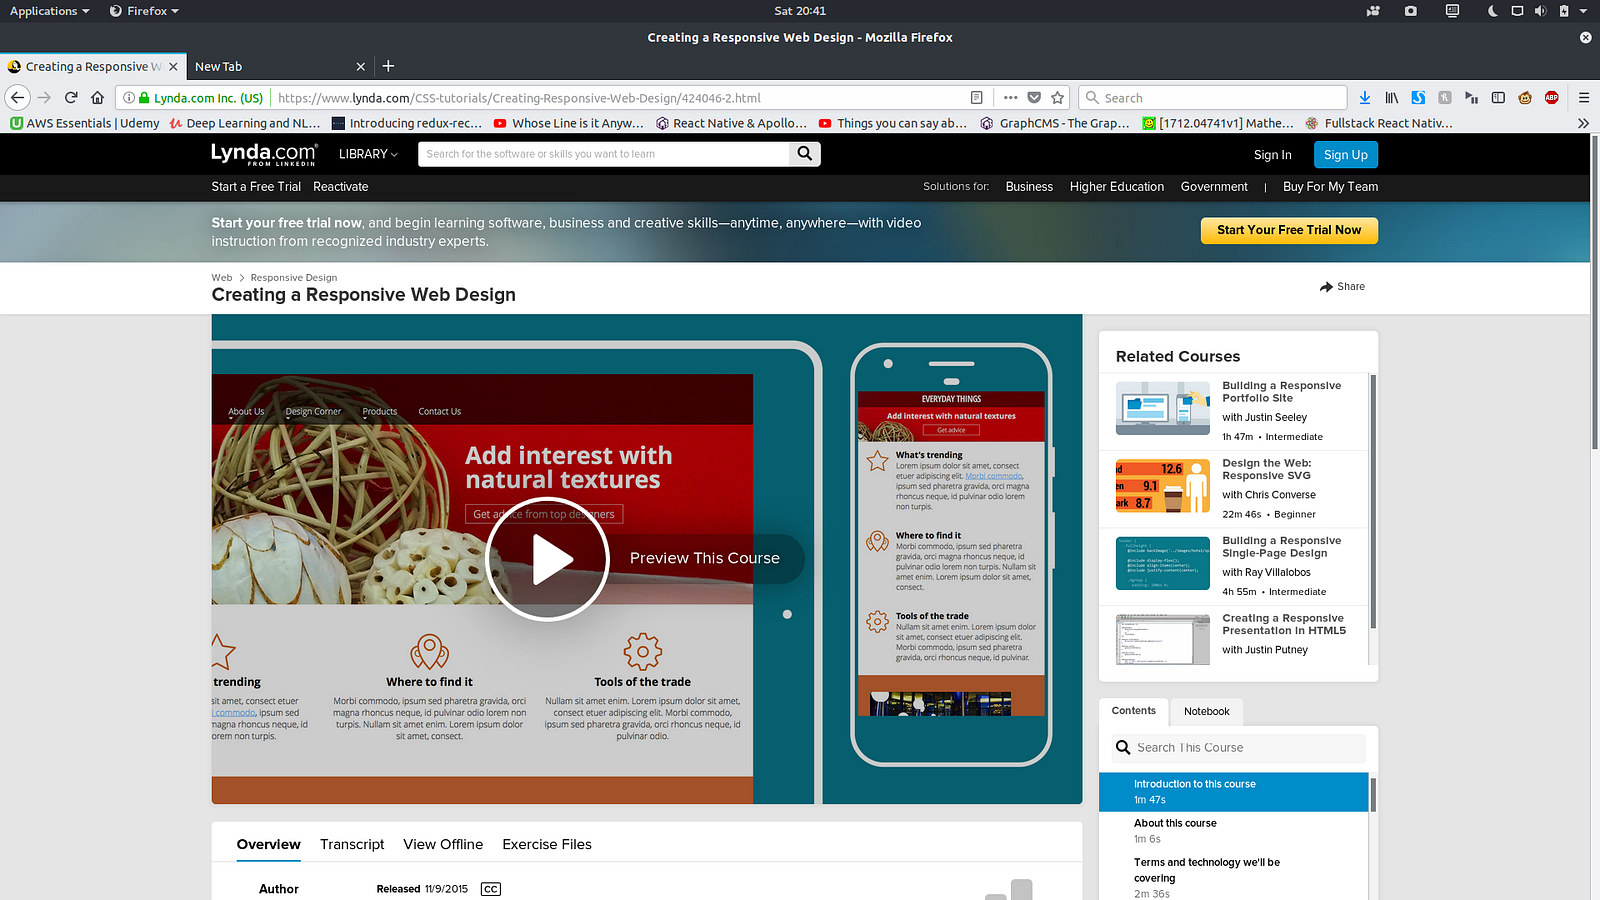Open the screenshot camera tray icon
This screenshot has height=900, width=1600.
[x=1410, y=11]
